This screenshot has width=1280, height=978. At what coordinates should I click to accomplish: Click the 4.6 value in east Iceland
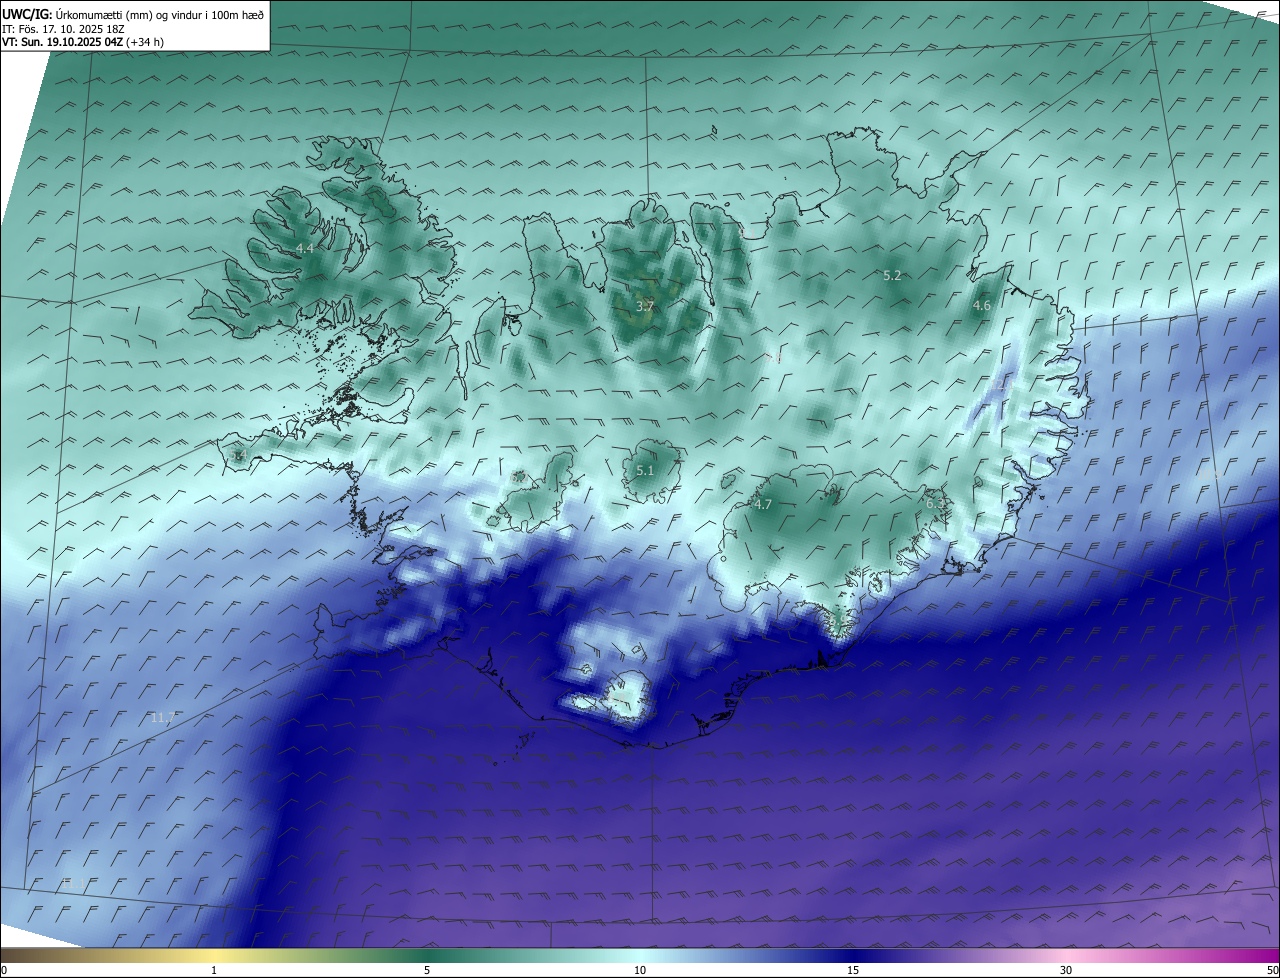[x=982, y=305]
